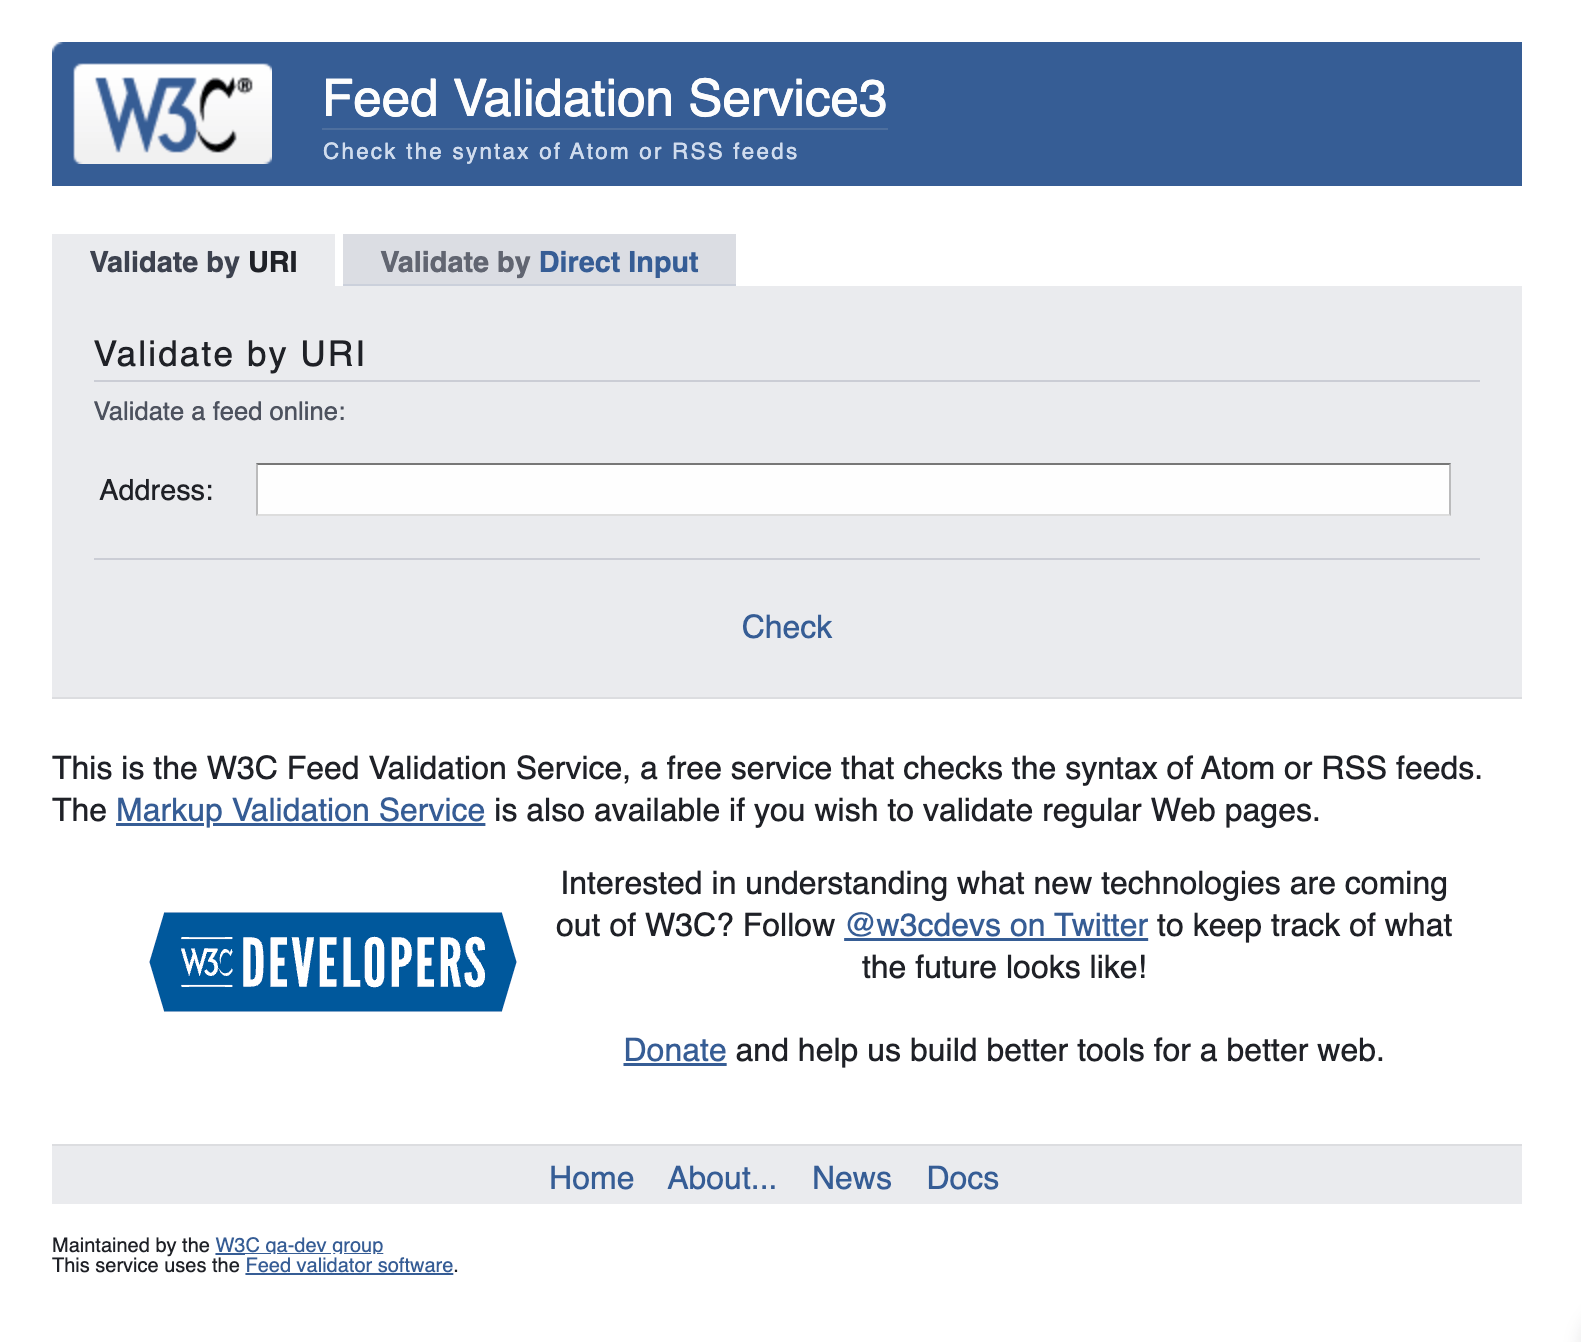Open the W3C Developers banner image
Screen dimensions: 1581x1342
[333, 962]
